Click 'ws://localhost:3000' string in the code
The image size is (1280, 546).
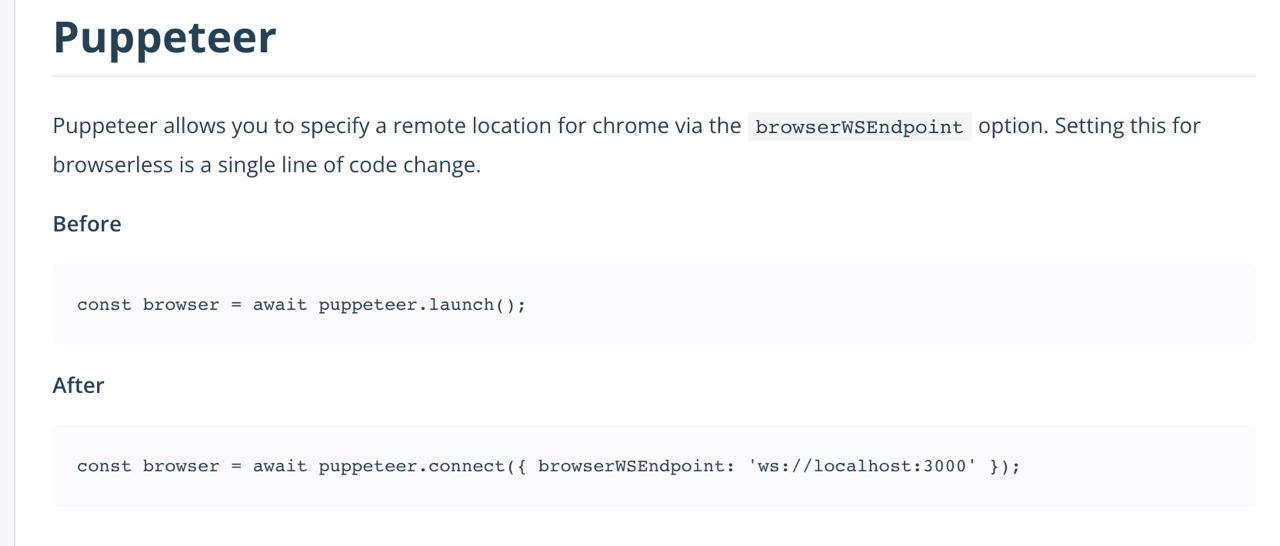click(x=863, y=466)
